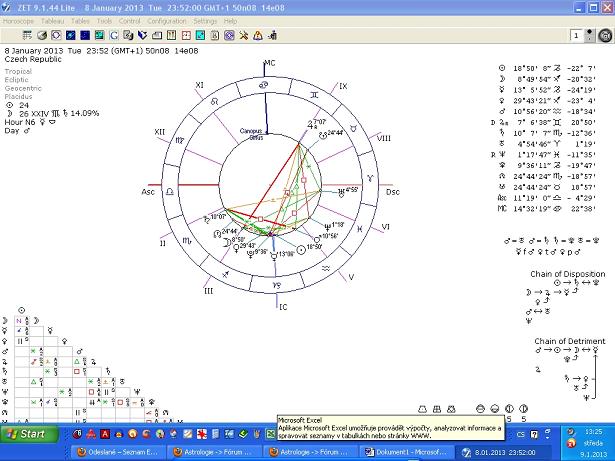Click the number field showing 1
Viewport: 615px width, 461px height.
tap(577, 36)
